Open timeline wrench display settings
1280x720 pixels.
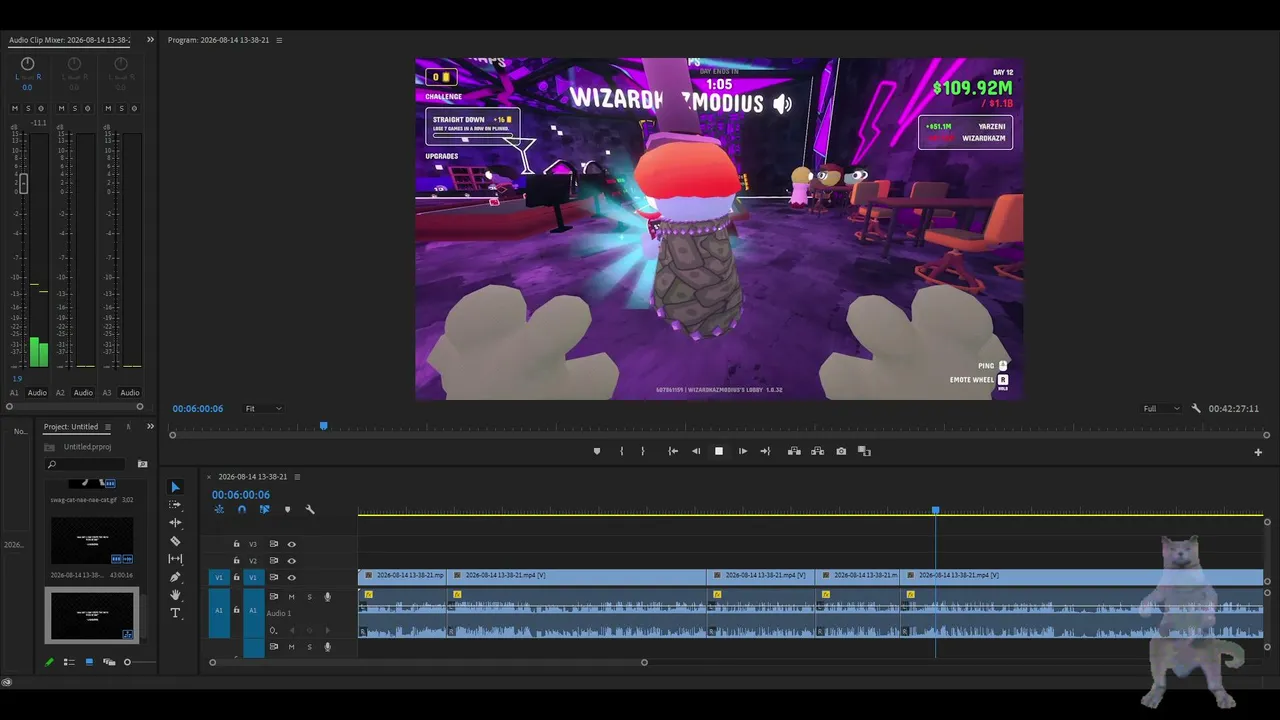click(x=310, y=509)
